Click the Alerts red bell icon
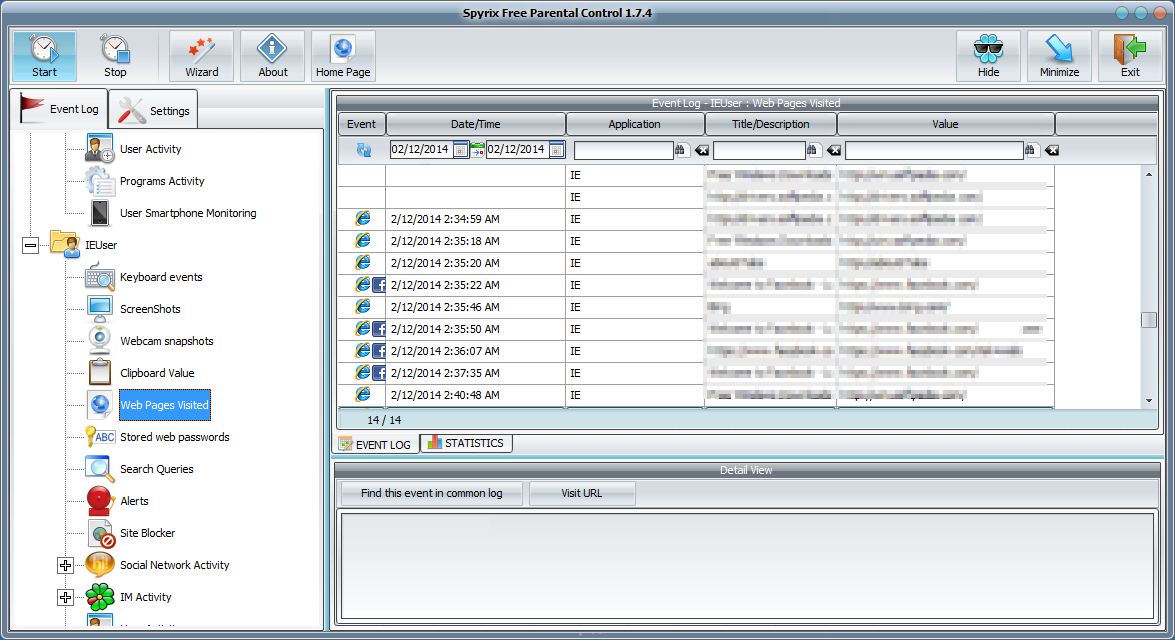The image size is (1175, 640). tap(100, 501)
